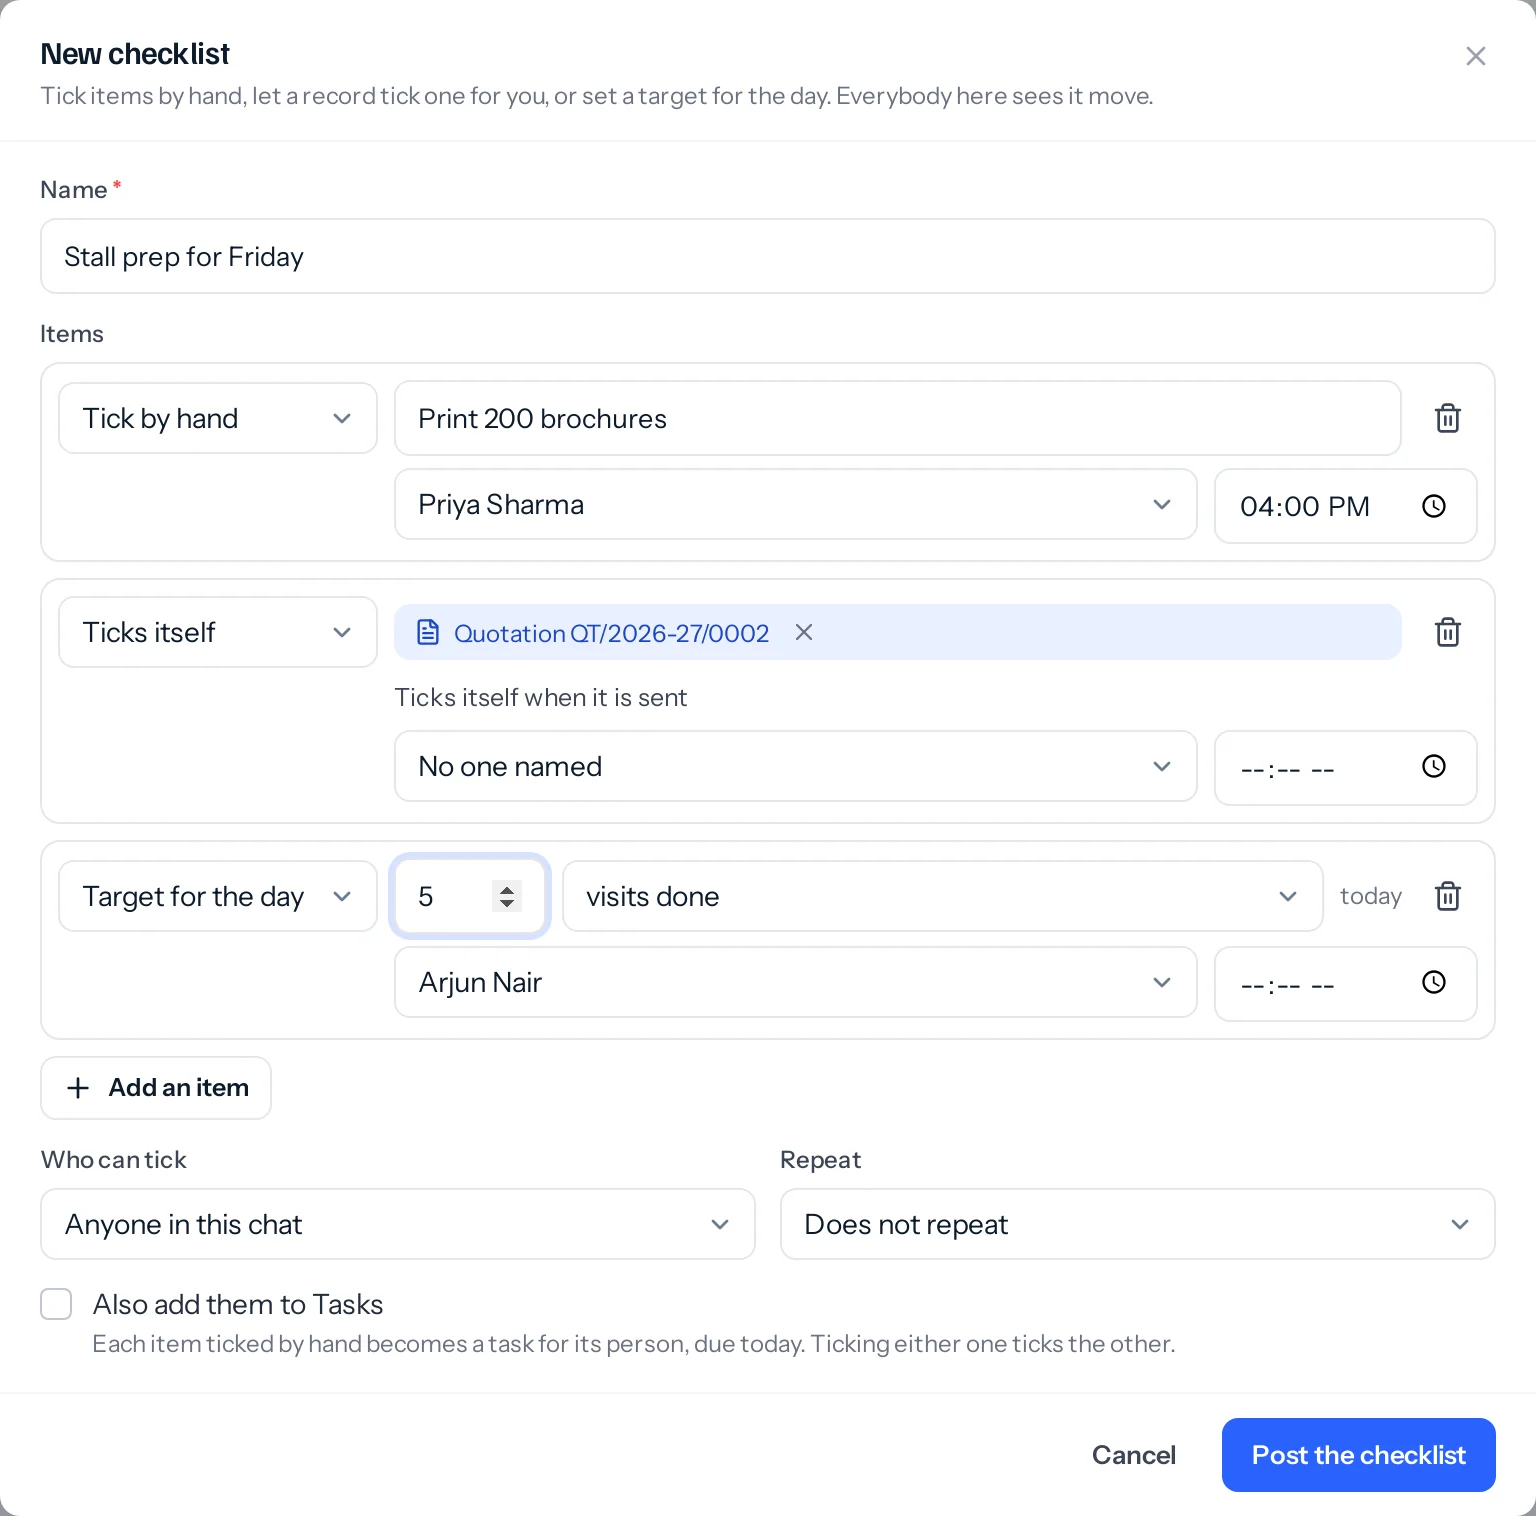Click the Repeat label
The width and height of the screenshot is (1536, 1516).
pos(820,1160)
